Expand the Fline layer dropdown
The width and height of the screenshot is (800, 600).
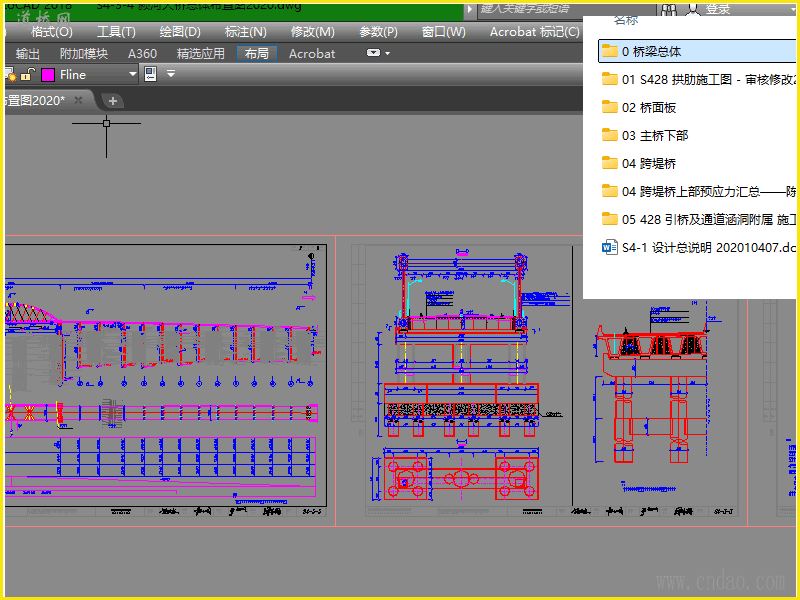tap(132, 74)
